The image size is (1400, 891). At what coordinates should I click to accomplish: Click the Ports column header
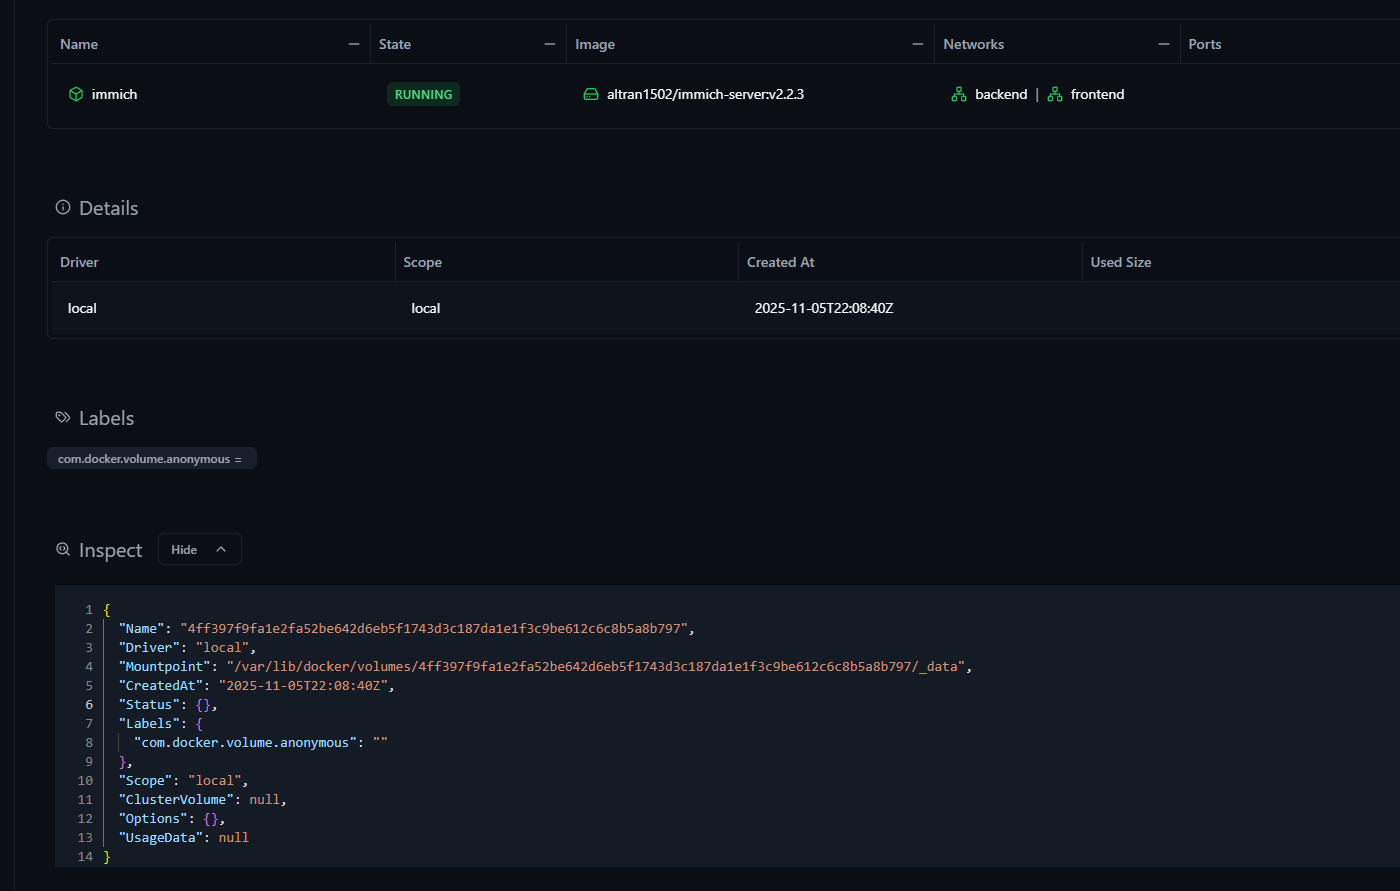(x=1205, y=44)
